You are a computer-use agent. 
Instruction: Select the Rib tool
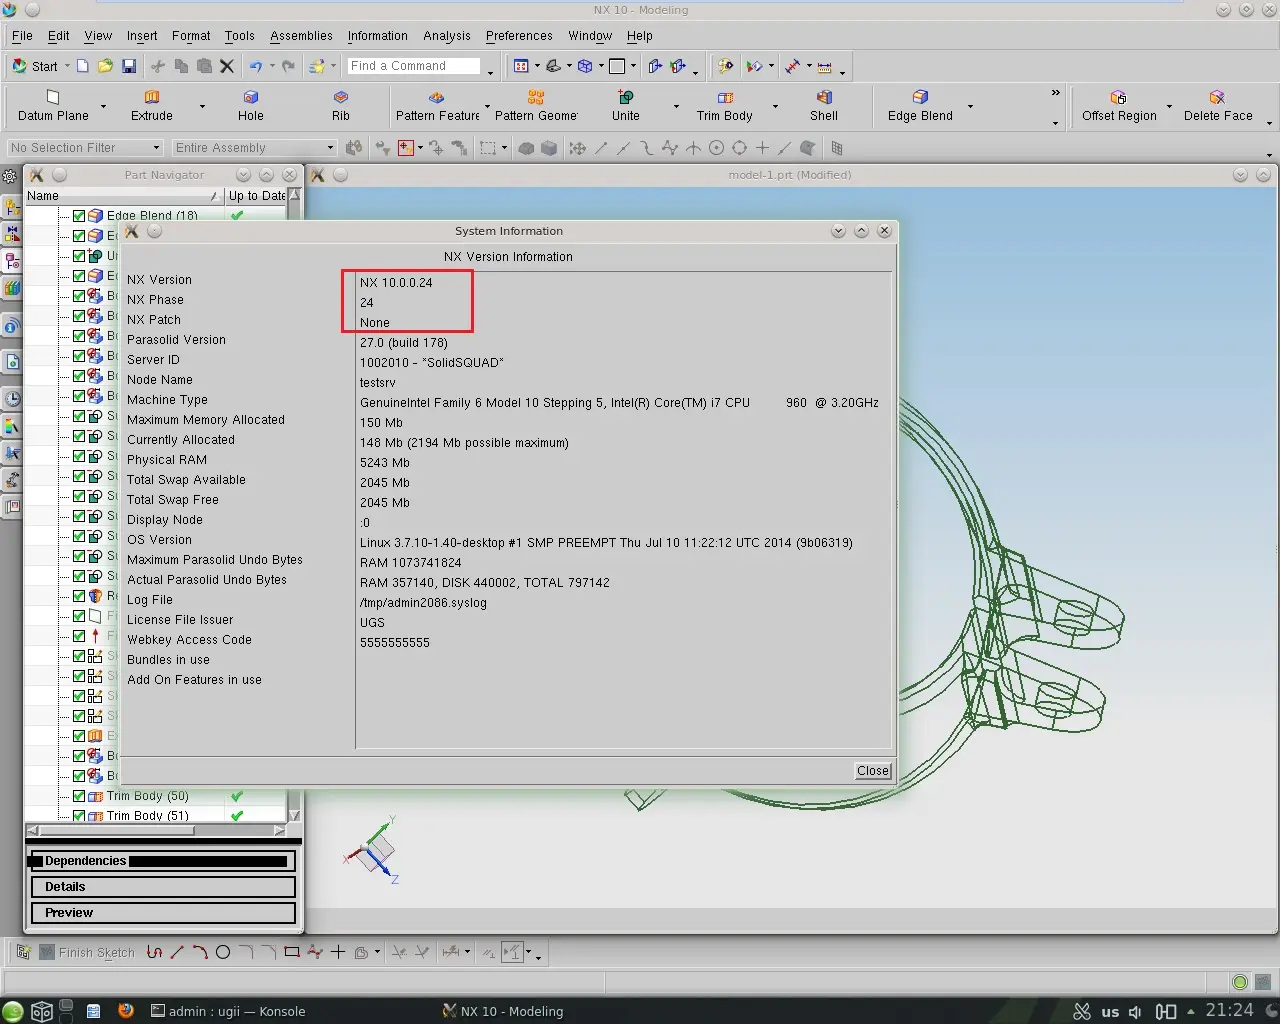(x=341, y=106)
